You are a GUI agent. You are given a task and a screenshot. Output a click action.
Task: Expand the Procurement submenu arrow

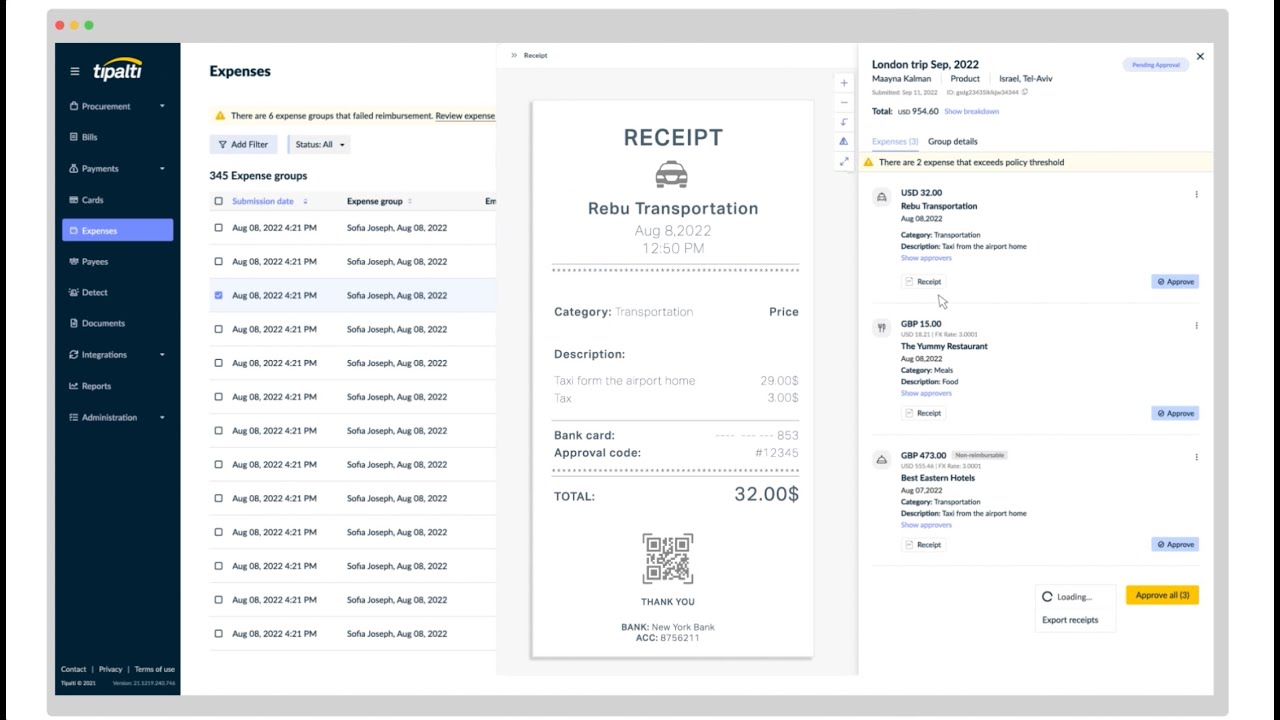[162, 106]
